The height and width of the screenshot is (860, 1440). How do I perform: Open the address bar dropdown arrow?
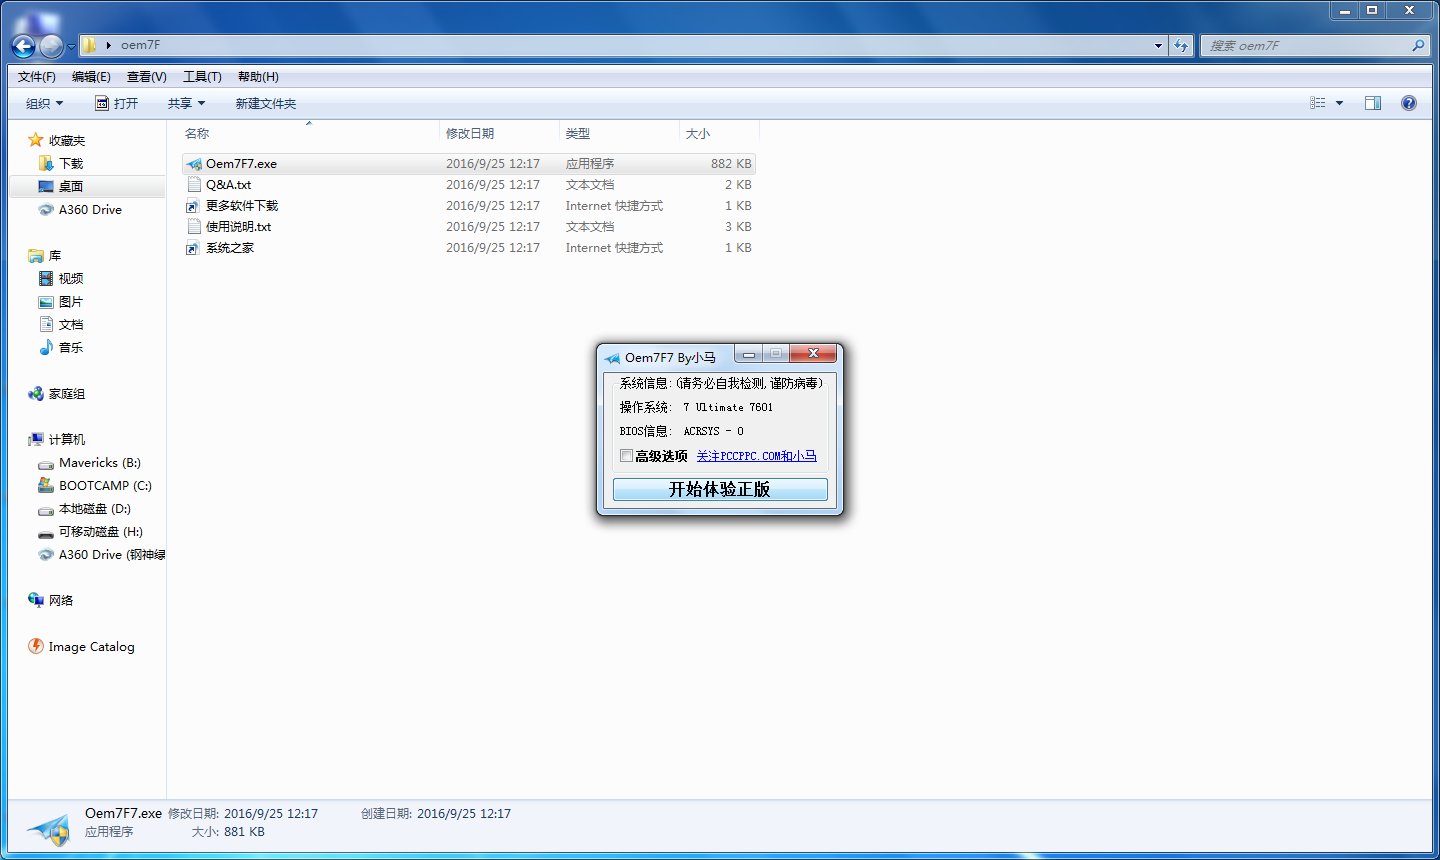click(x=1157, y=45)
